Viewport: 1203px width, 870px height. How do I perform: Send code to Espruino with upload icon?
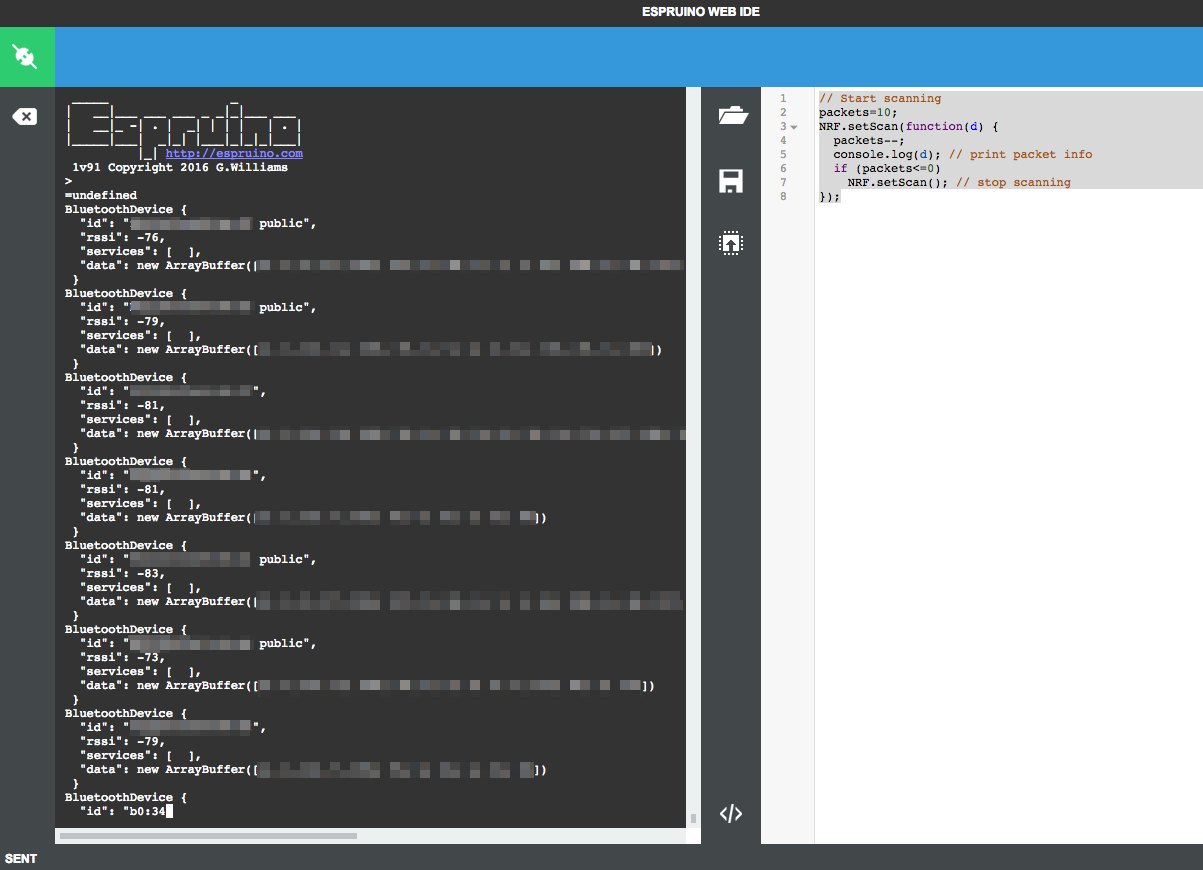pyautogui.click(x=731, y=243)
